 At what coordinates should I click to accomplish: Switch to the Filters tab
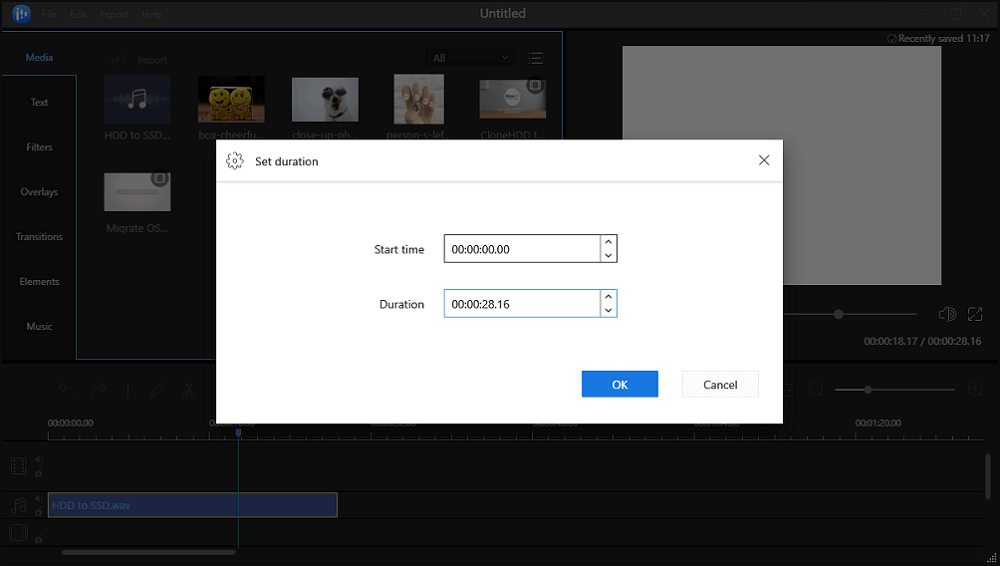pos(39,147)
